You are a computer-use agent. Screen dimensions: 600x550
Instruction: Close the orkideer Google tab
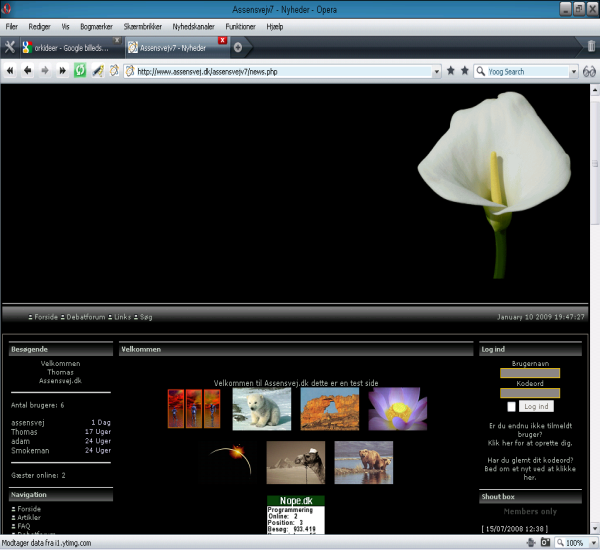117,40
